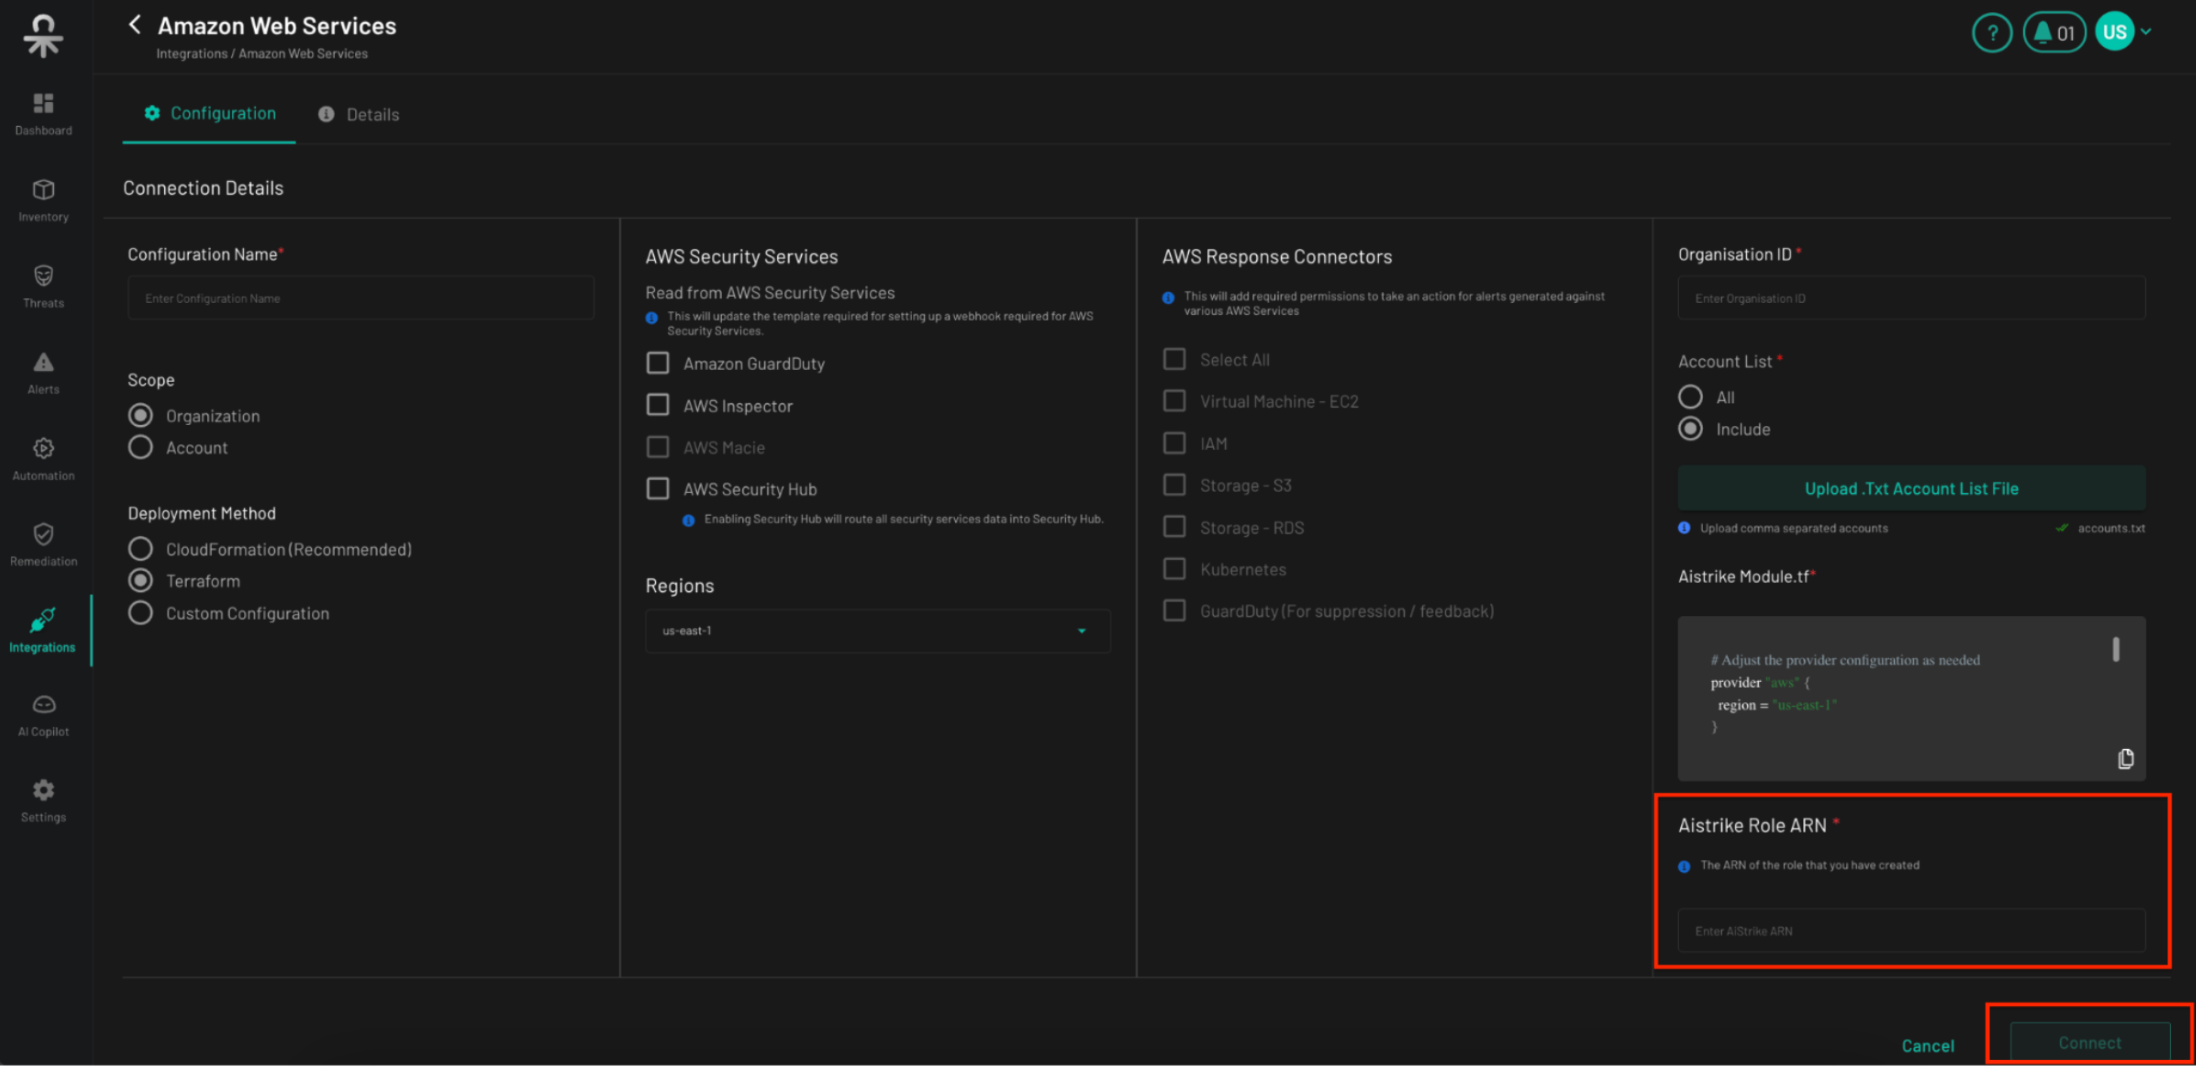Open notifications bell showing 01
Image resolution: width=2196 pixels, height=1066 pixels.
(x=2054, y=33)
